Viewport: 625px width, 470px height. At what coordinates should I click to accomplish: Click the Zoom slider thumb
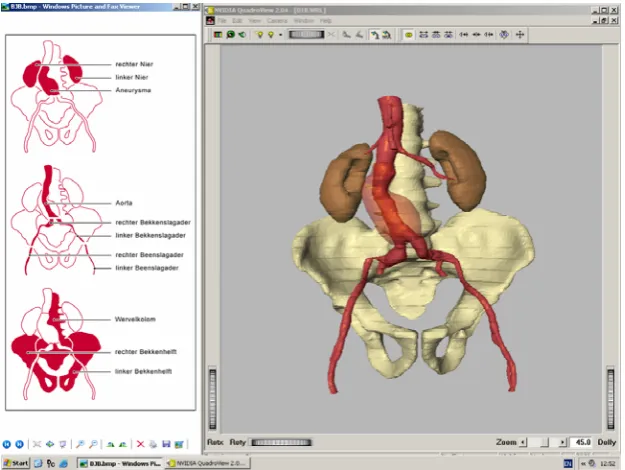point(544,442)
